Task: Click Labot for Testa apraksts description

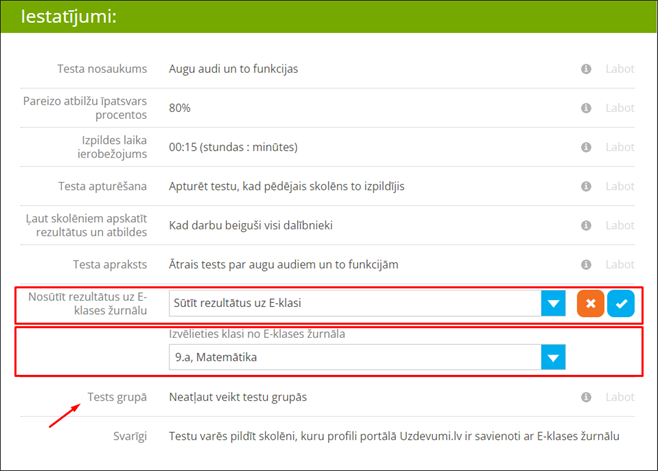Action: coord(619,264)
